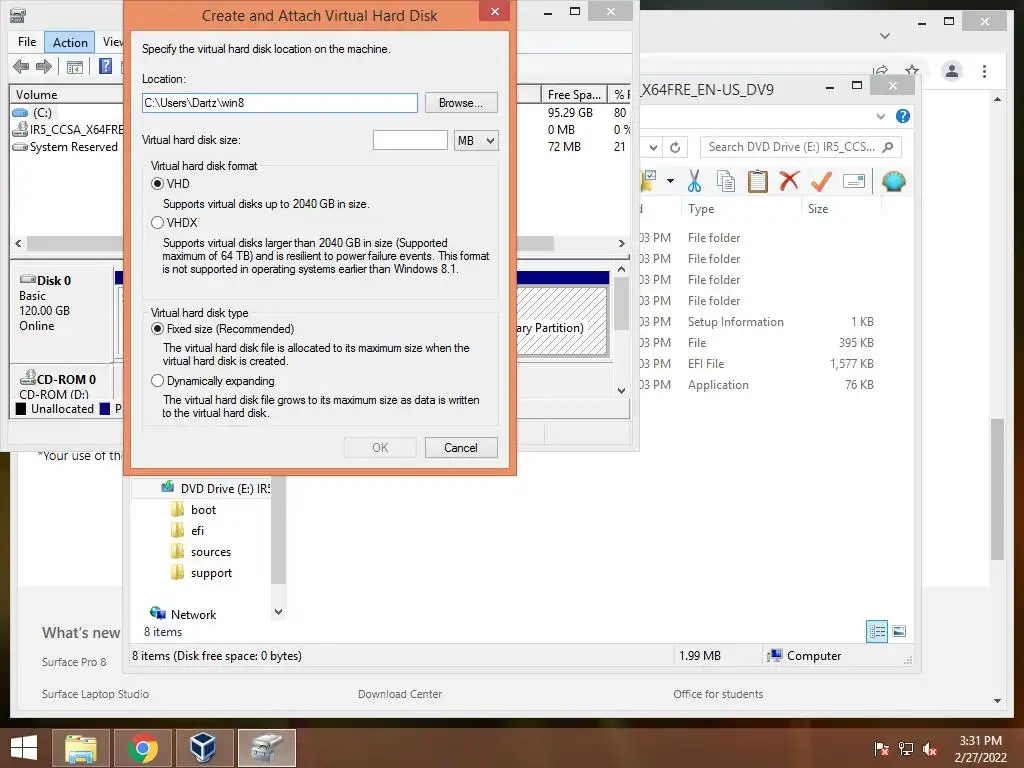The height and width of the screenshot is (768, 1024).
Task: Open VirtualBox from taskbar
Action: pyautogui.click(x=203, y=748)
